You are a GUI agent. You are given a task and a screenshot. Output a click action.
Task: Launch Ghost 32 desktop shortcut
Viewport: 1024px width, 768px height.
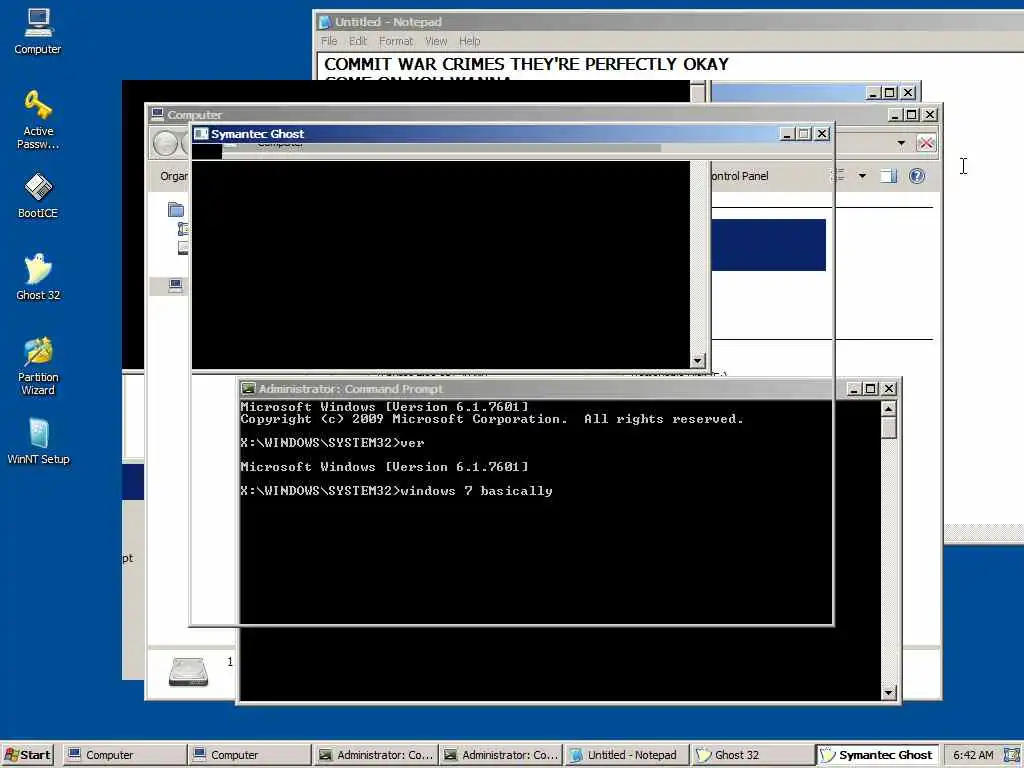[x=38, y=277]
